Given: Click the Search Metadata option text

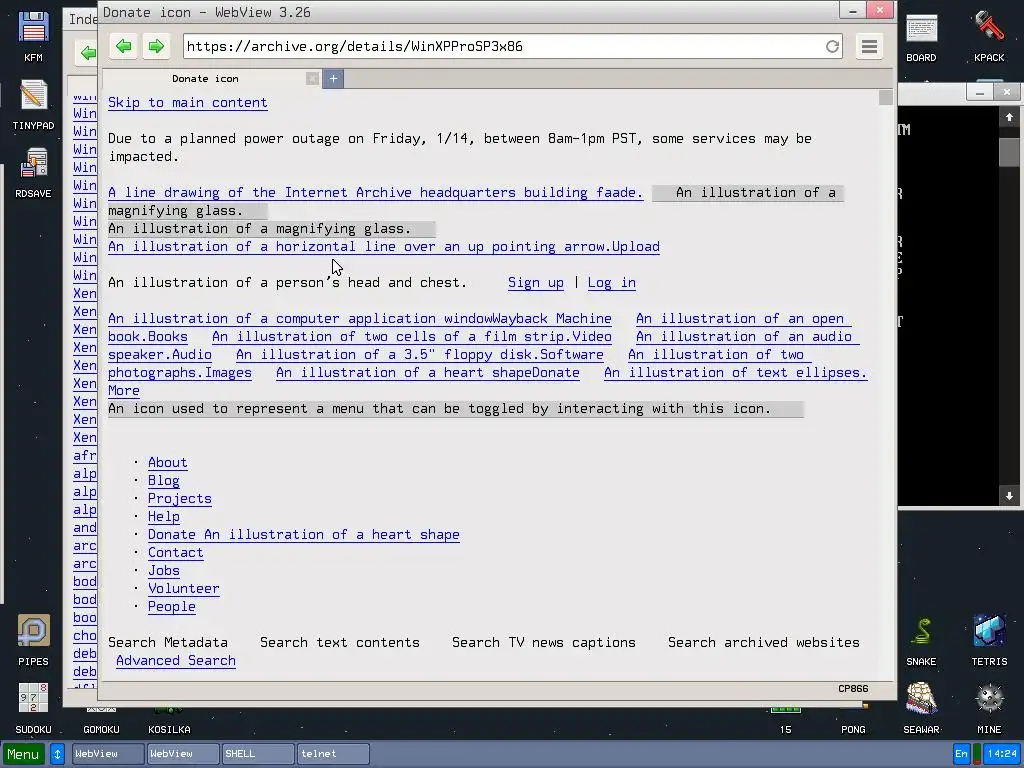Looking at the screenshot, I should pyautogui.click(x=168, y=643).
